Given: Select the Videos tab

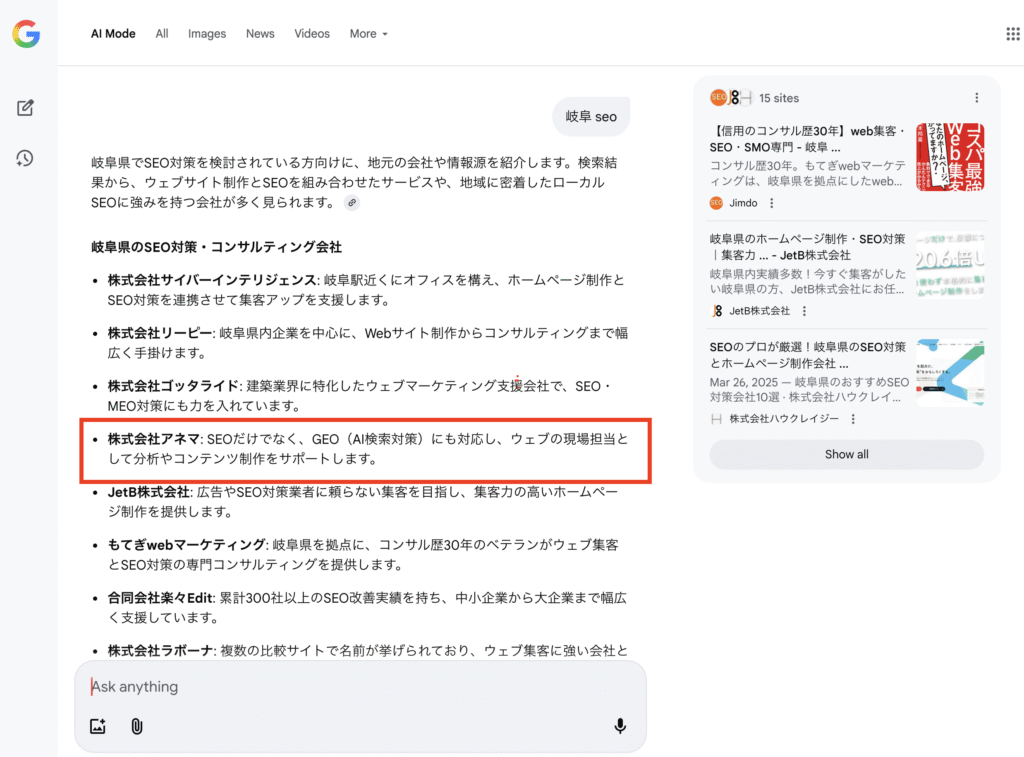Looking at the screenshot, I should pos(312,33).
